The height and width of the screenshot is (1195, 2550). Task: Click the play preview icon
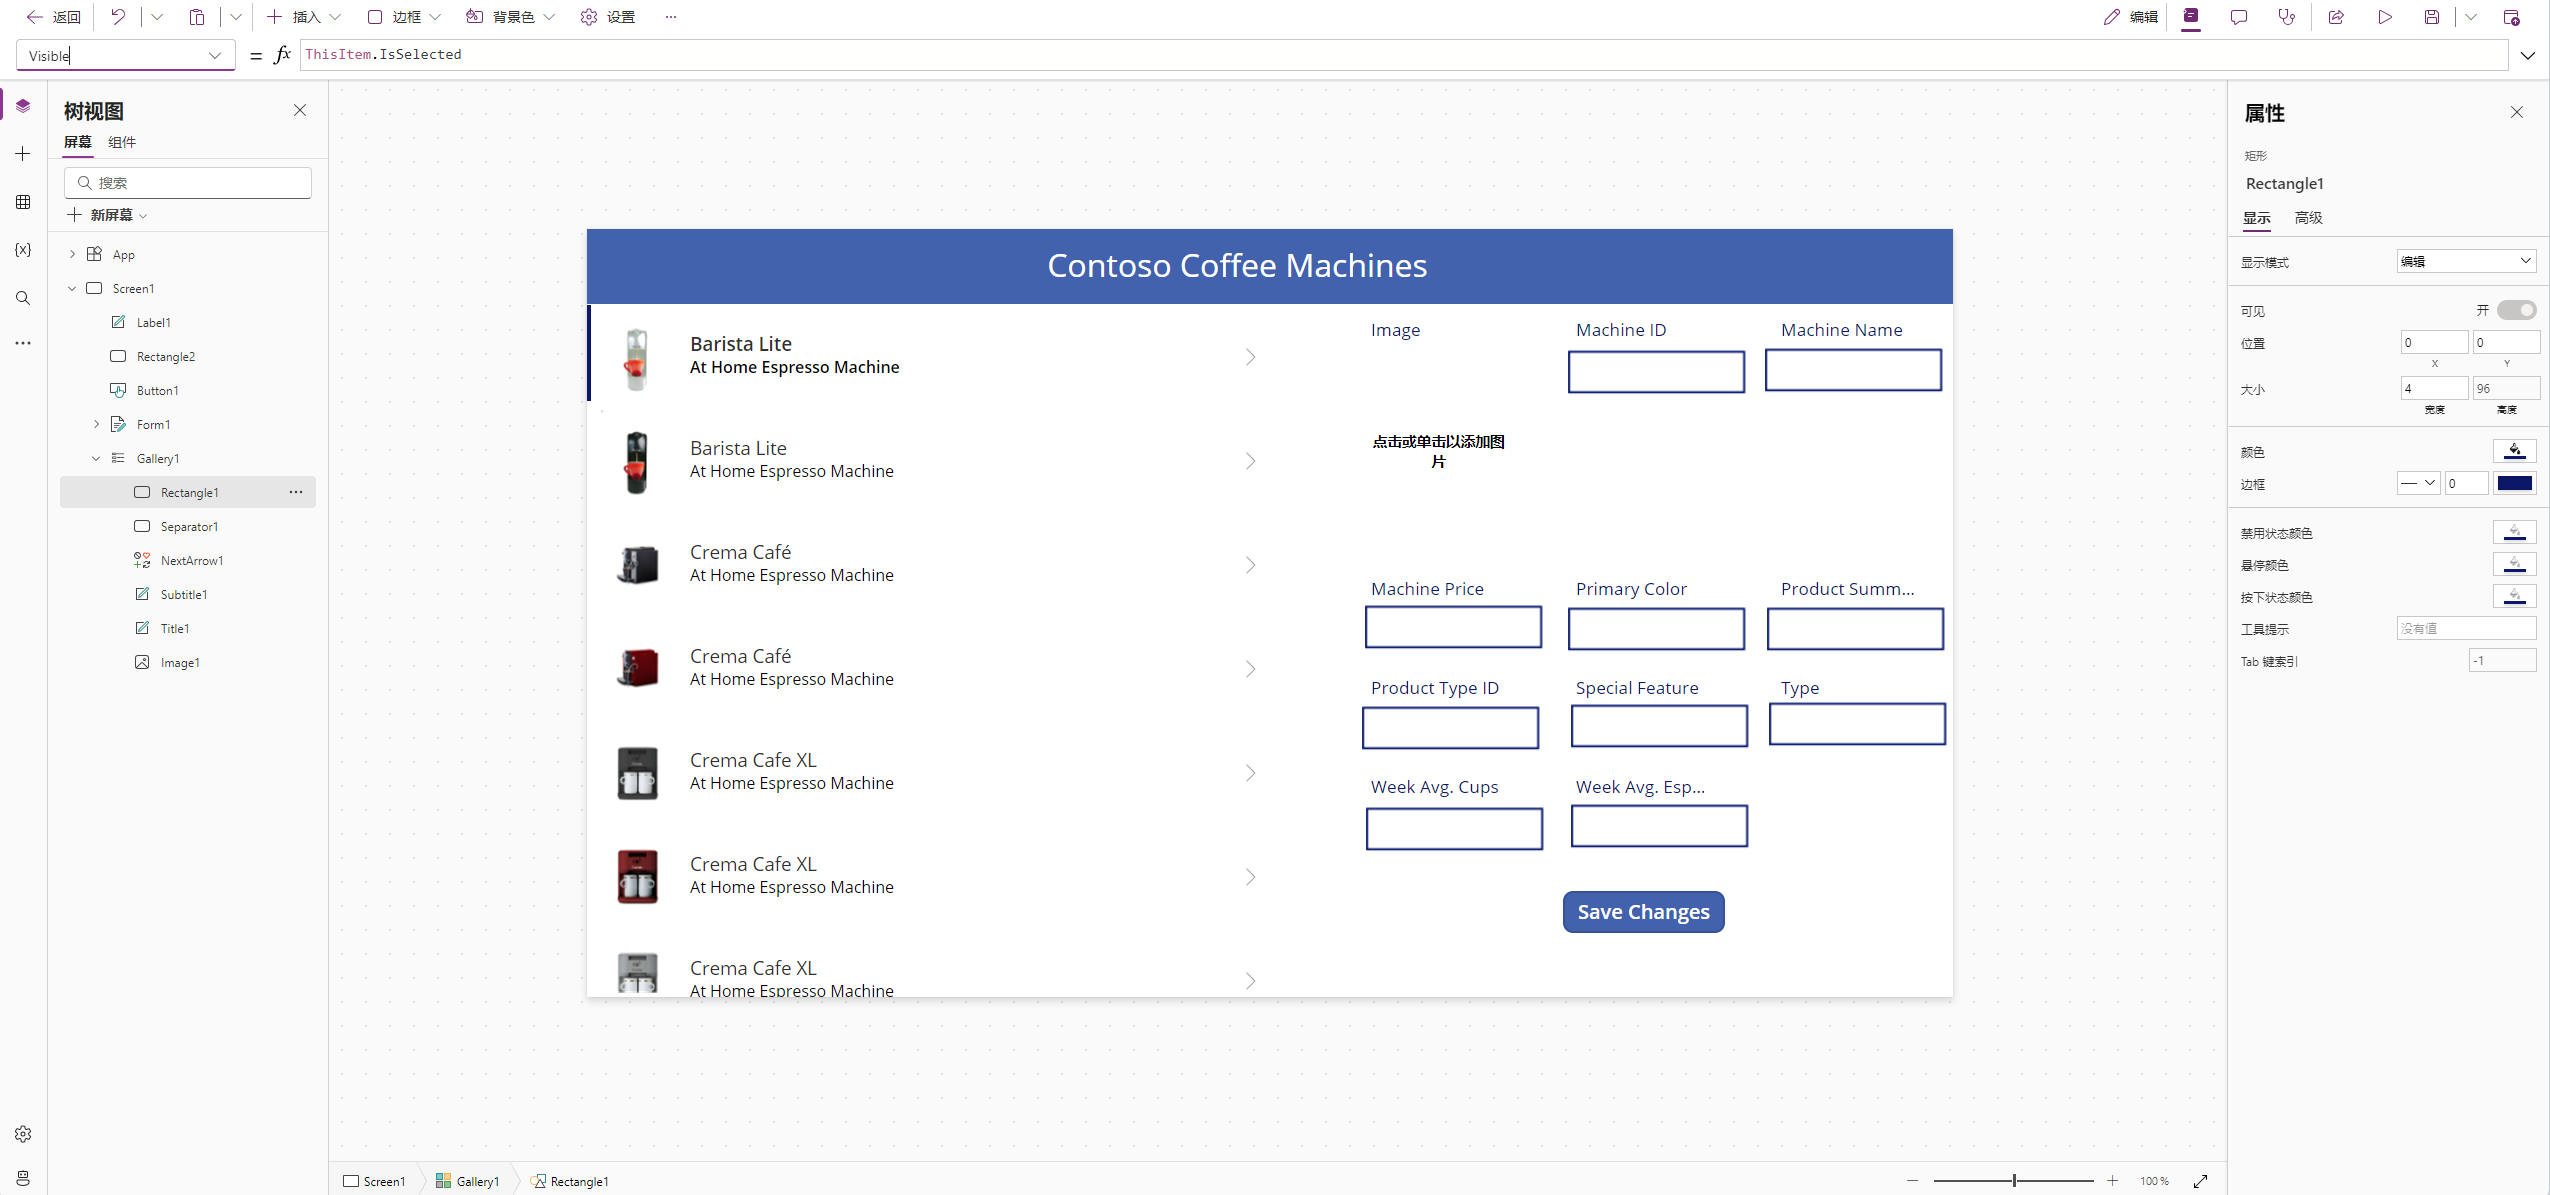tap(2384, 17)
